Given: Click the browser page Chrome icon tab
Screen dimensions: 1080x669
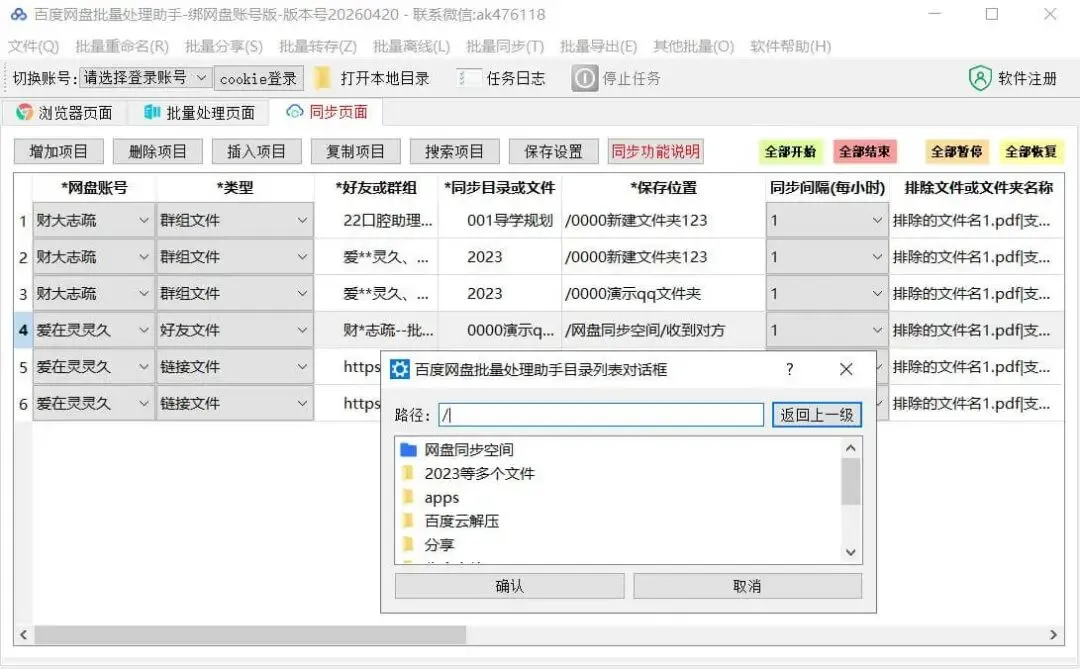Looking at the screenshot, I should pos(25,112).
